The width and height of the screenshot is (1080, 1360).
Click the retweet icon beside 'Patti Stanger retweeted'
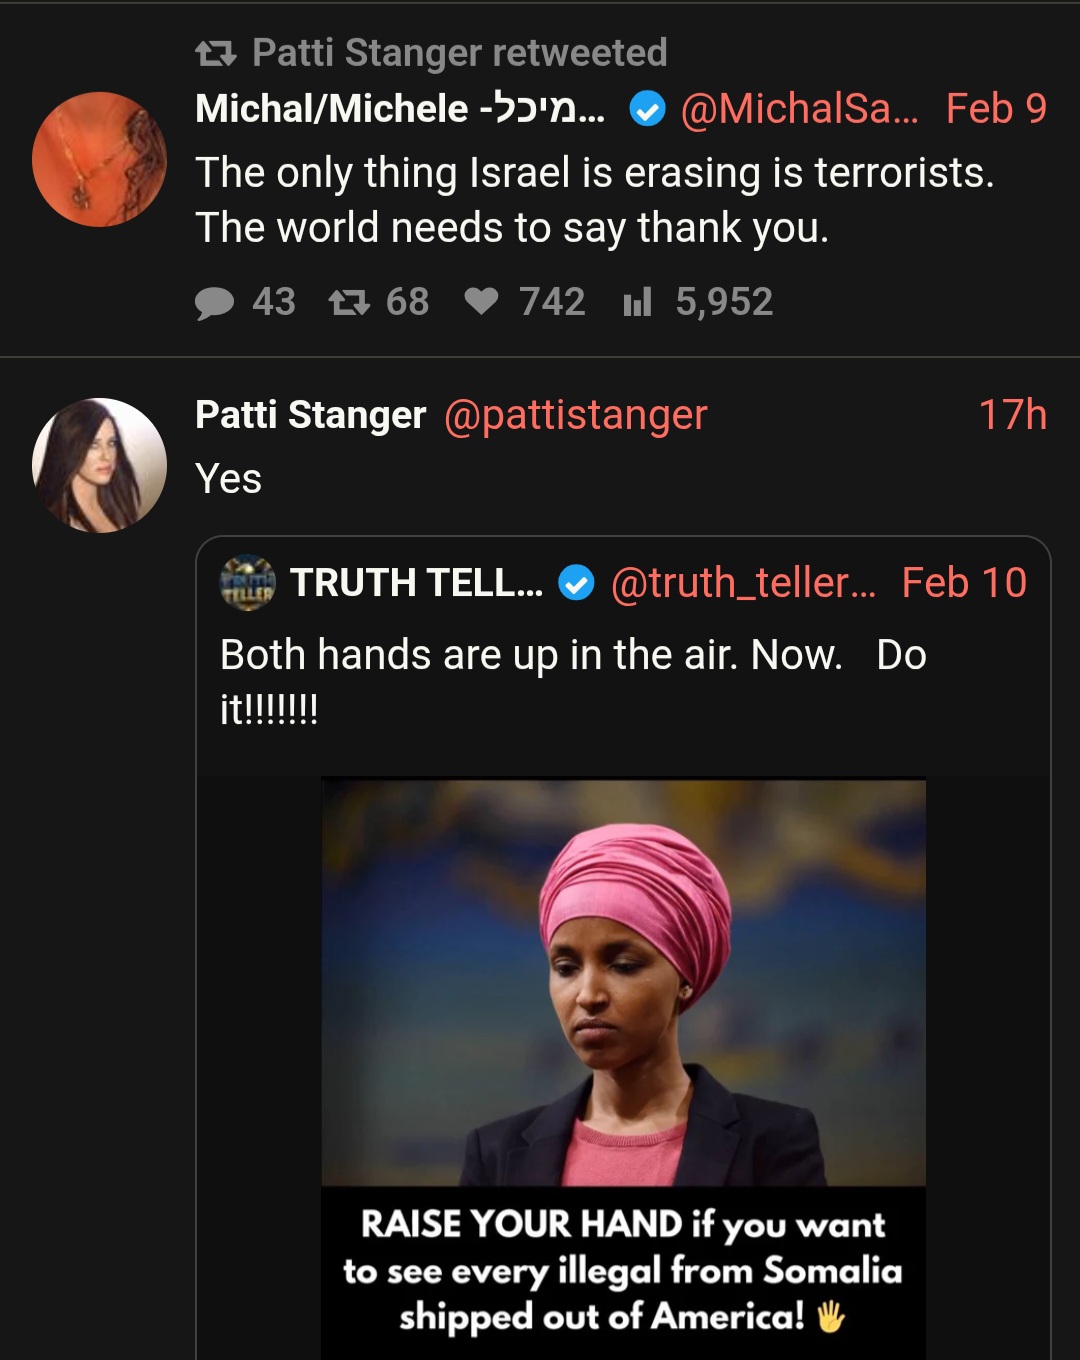(216, 53)
